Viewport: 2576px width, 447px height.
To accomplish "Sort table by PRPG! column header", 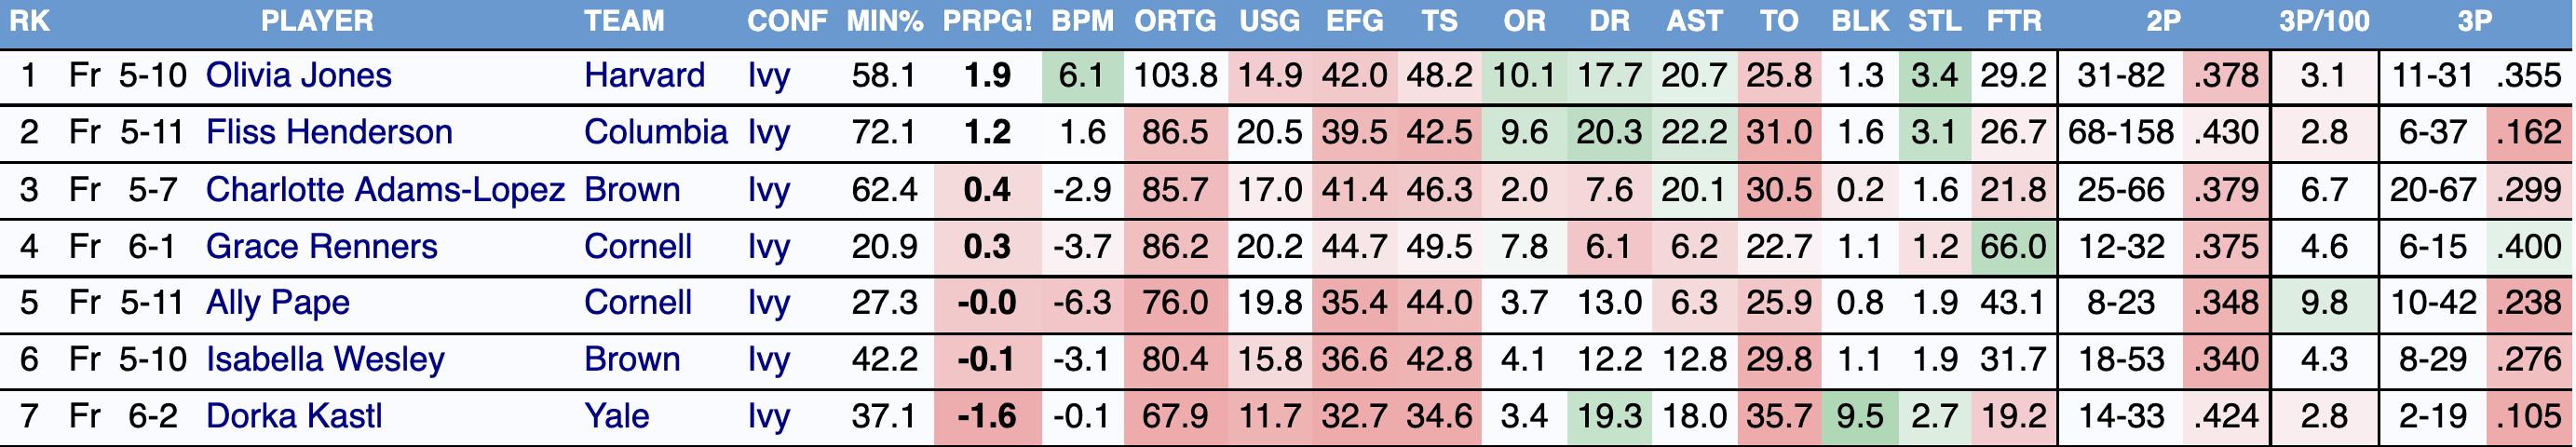I will [x=986, y=22].
